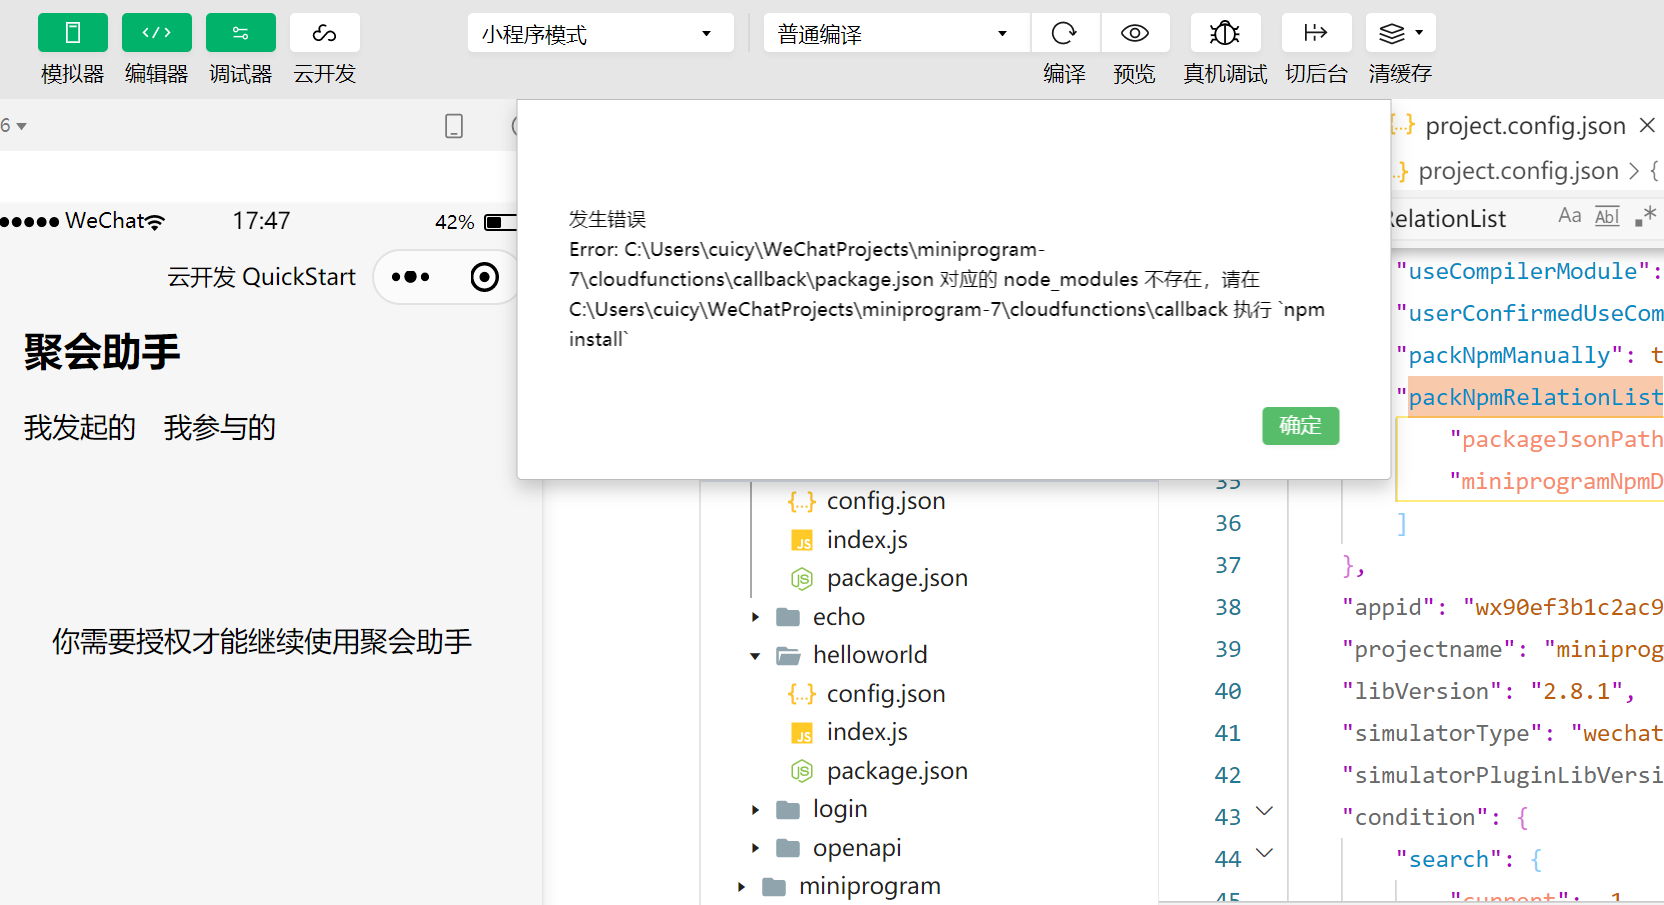
Task: Click the "appid" key in editor
Action: click(x=1388, y=607)
